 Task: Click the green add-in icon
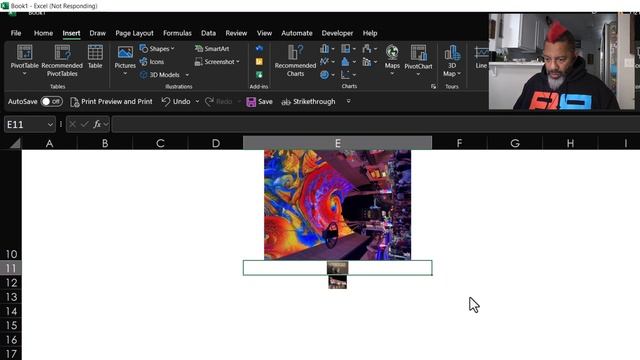pyautogui.click(x=259, y=75)
